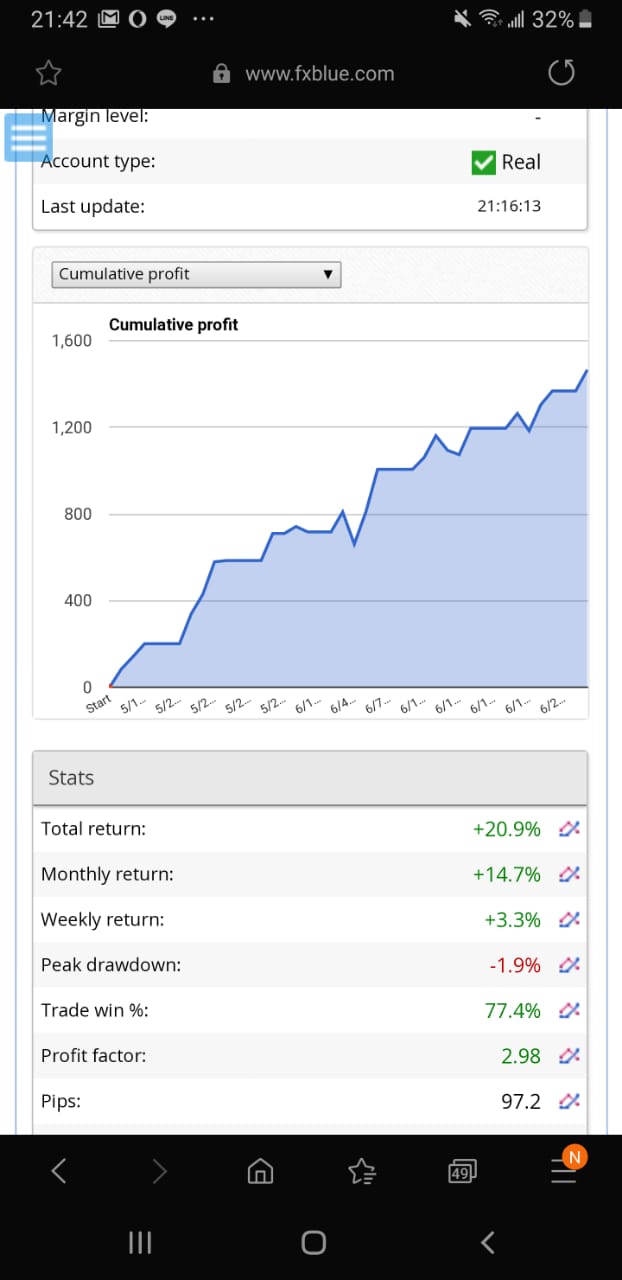Open chart icon next to Trade win %
This screenshot has height=1280, width=622.
point(569,1011)
